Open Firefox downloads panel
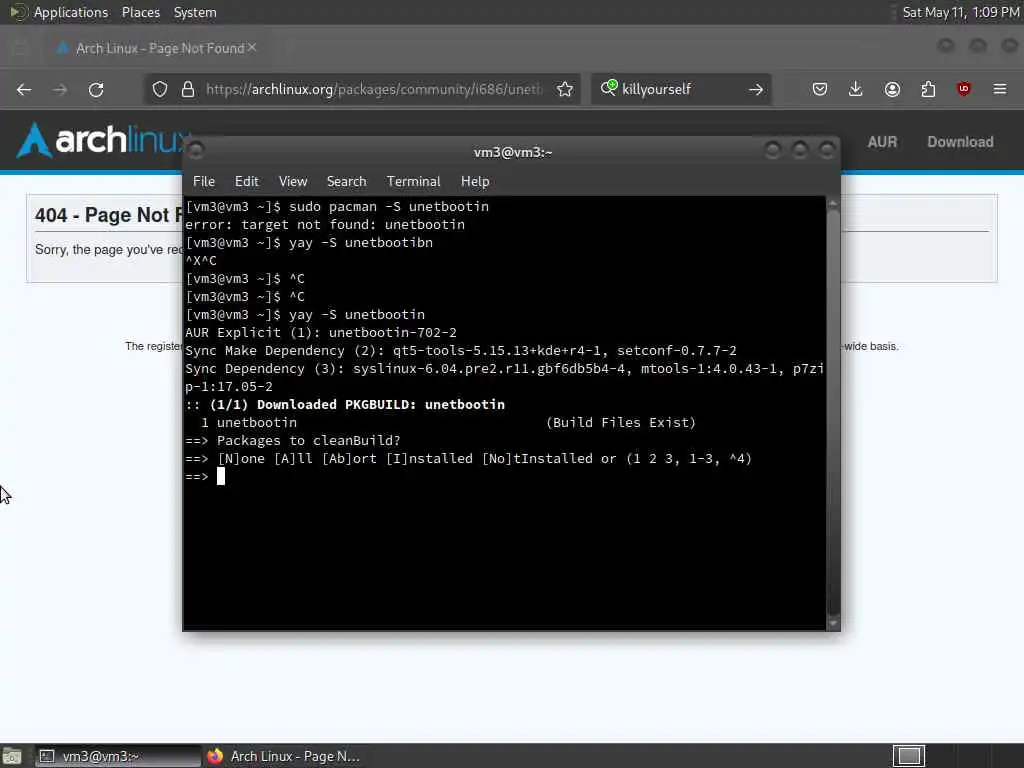 (856, 89)
